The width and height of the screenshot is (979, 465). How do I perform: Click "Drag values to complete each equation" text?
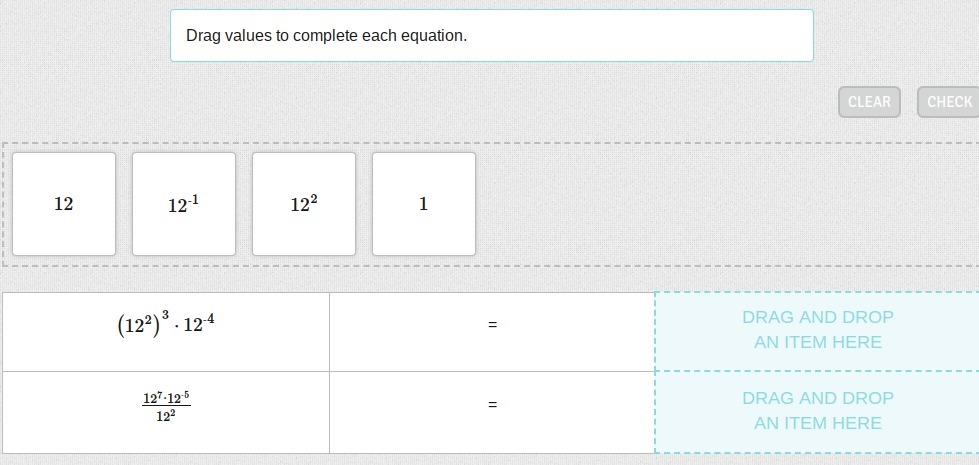[326, 35]
